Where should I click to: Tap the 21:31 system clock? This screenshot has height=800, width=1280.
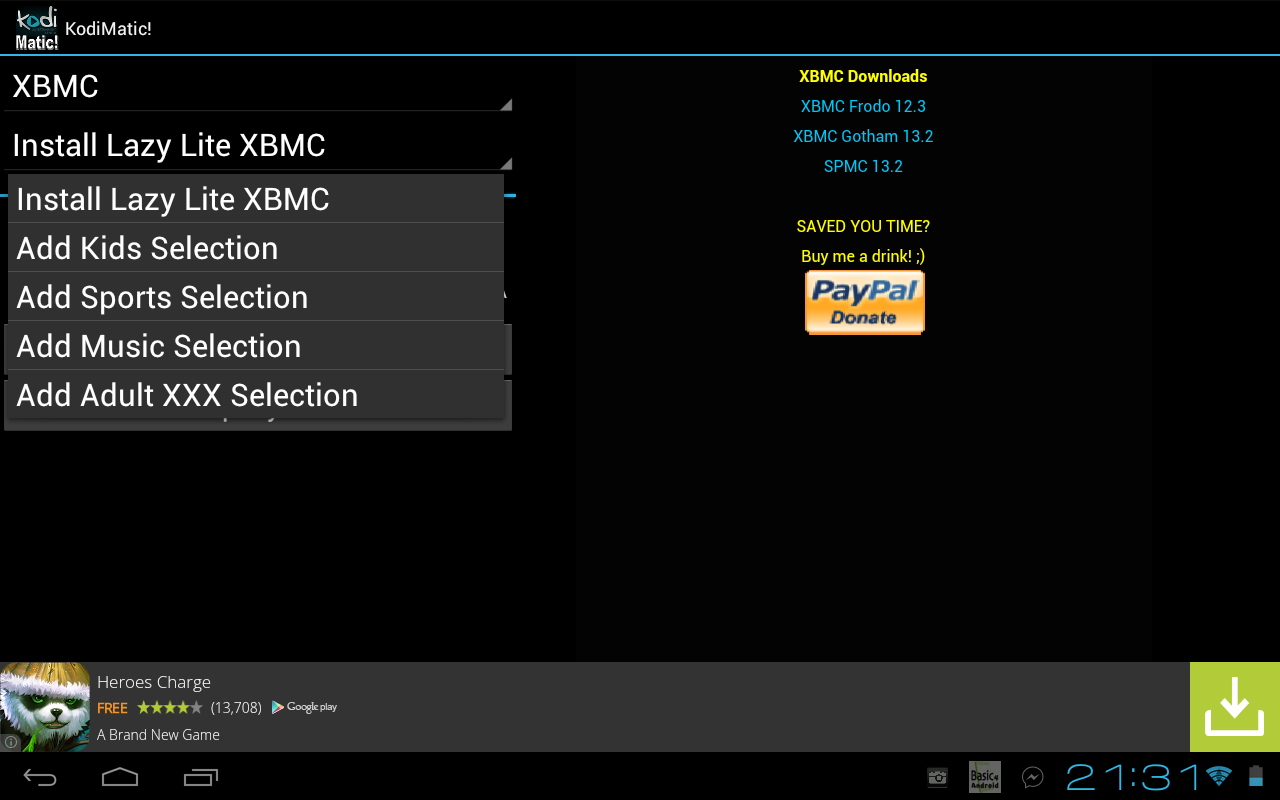[1133, 777]
